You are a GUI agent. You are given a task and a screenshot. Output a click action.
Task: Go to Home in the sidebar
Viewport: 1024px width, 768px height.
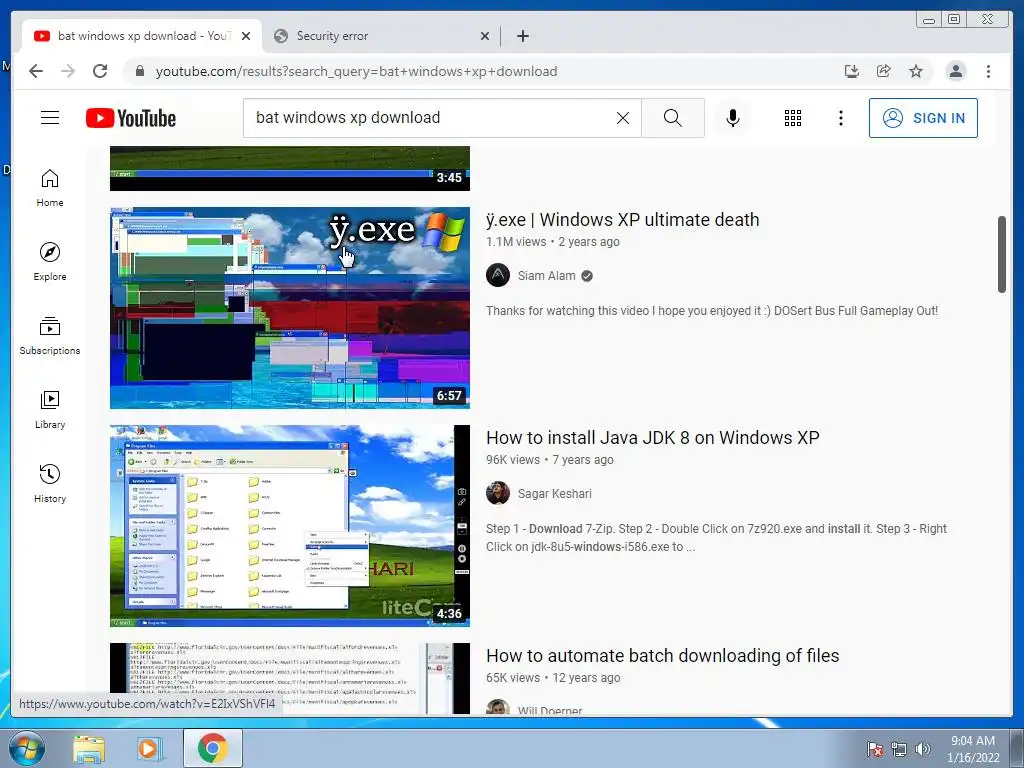coord(50,188)
